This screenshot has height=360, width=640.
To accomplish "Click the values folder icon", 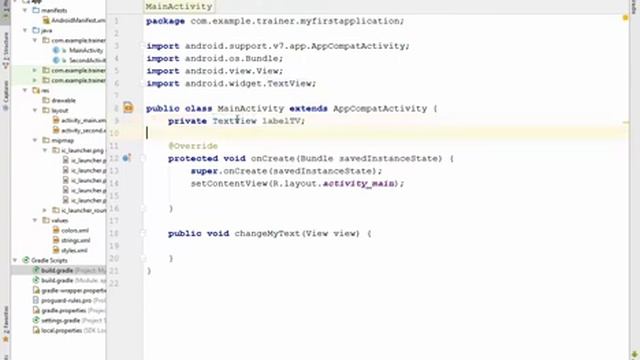I will [46, 220].
